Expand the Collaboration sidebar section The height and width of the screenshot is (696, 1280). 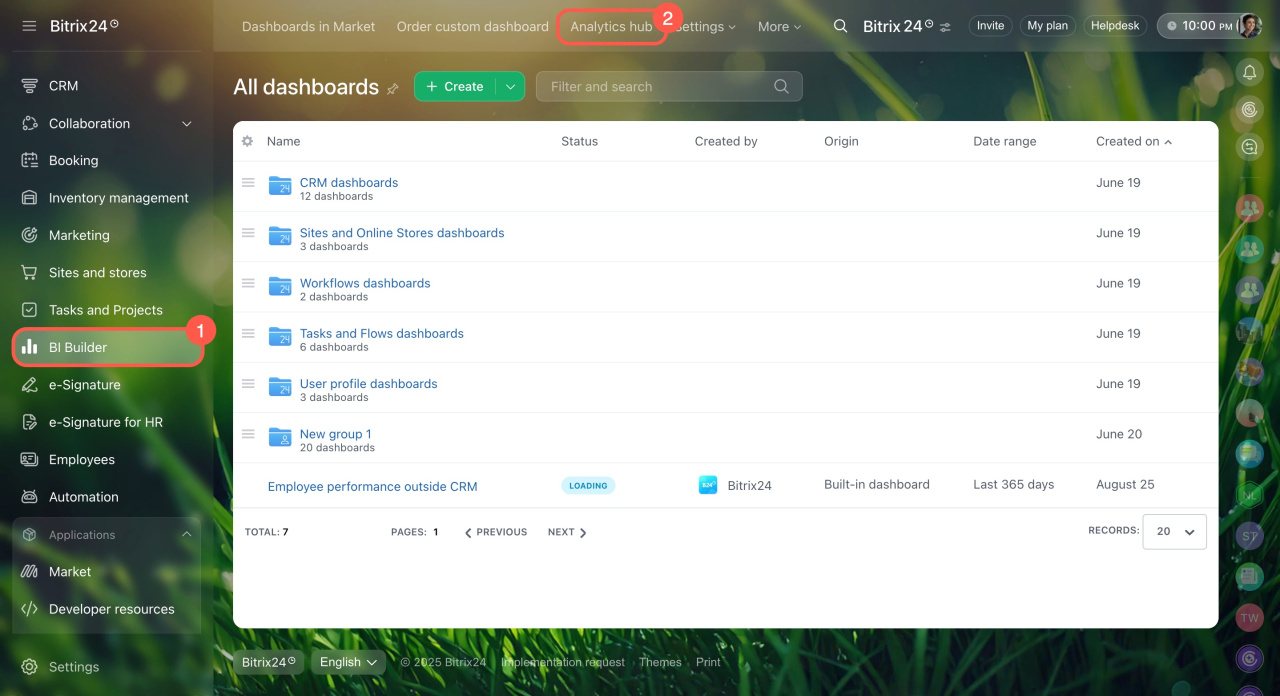tap(186, 124)
